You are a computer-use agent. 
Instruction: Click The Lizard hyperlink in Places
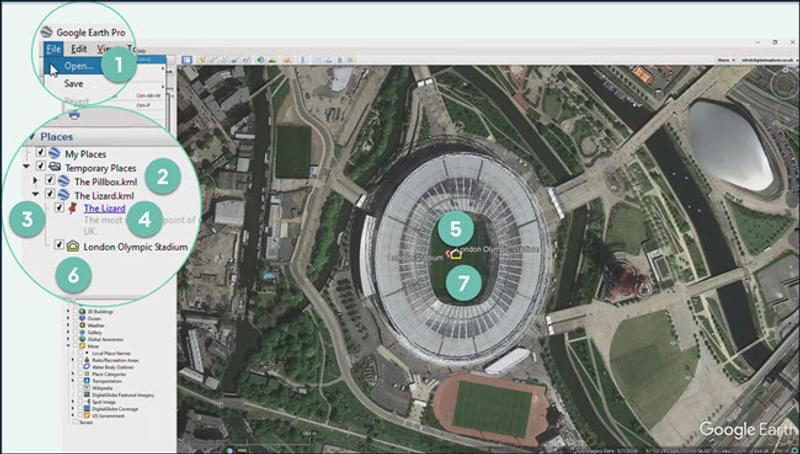tap(104, 209)
